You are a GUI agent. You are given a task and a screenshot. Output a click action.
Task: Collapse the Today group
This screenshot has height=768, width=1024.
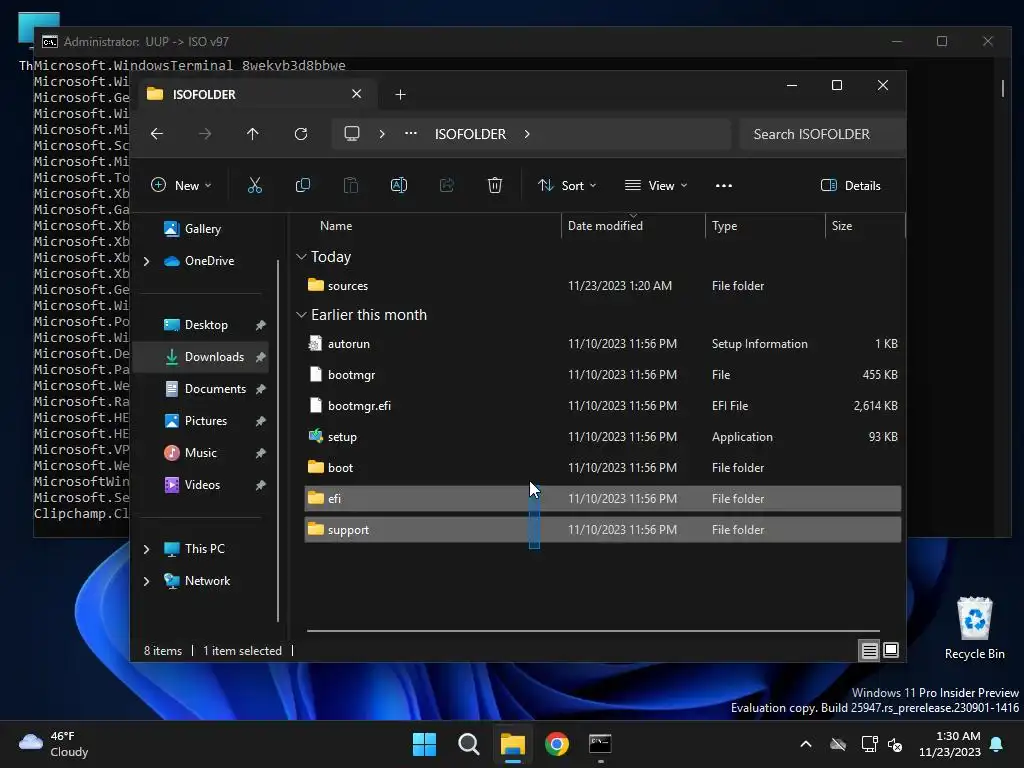(x=301, y=257)
